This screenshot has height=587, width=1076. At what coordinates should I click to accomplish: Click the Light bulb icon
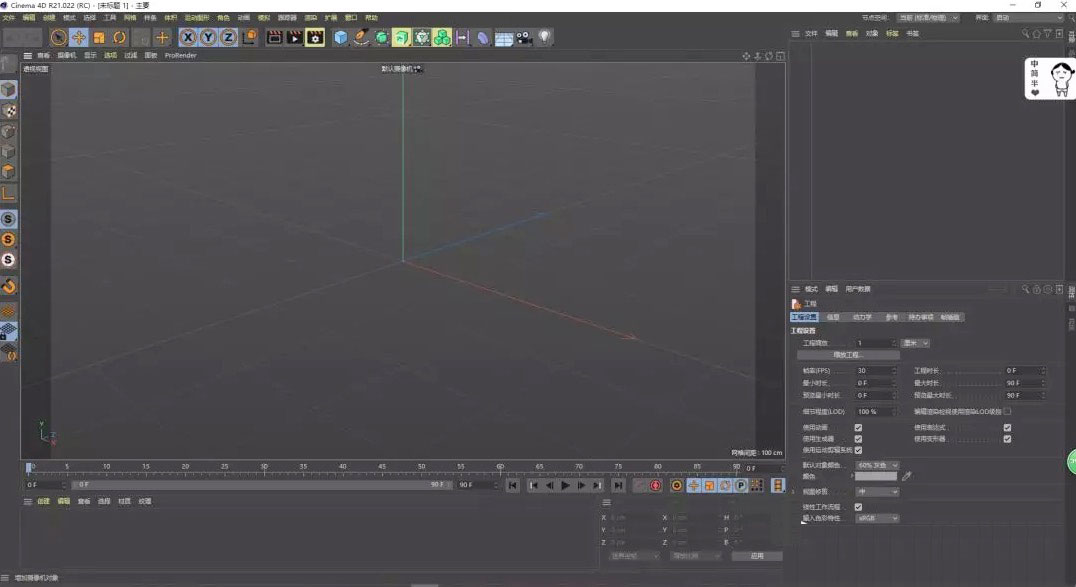545,37
